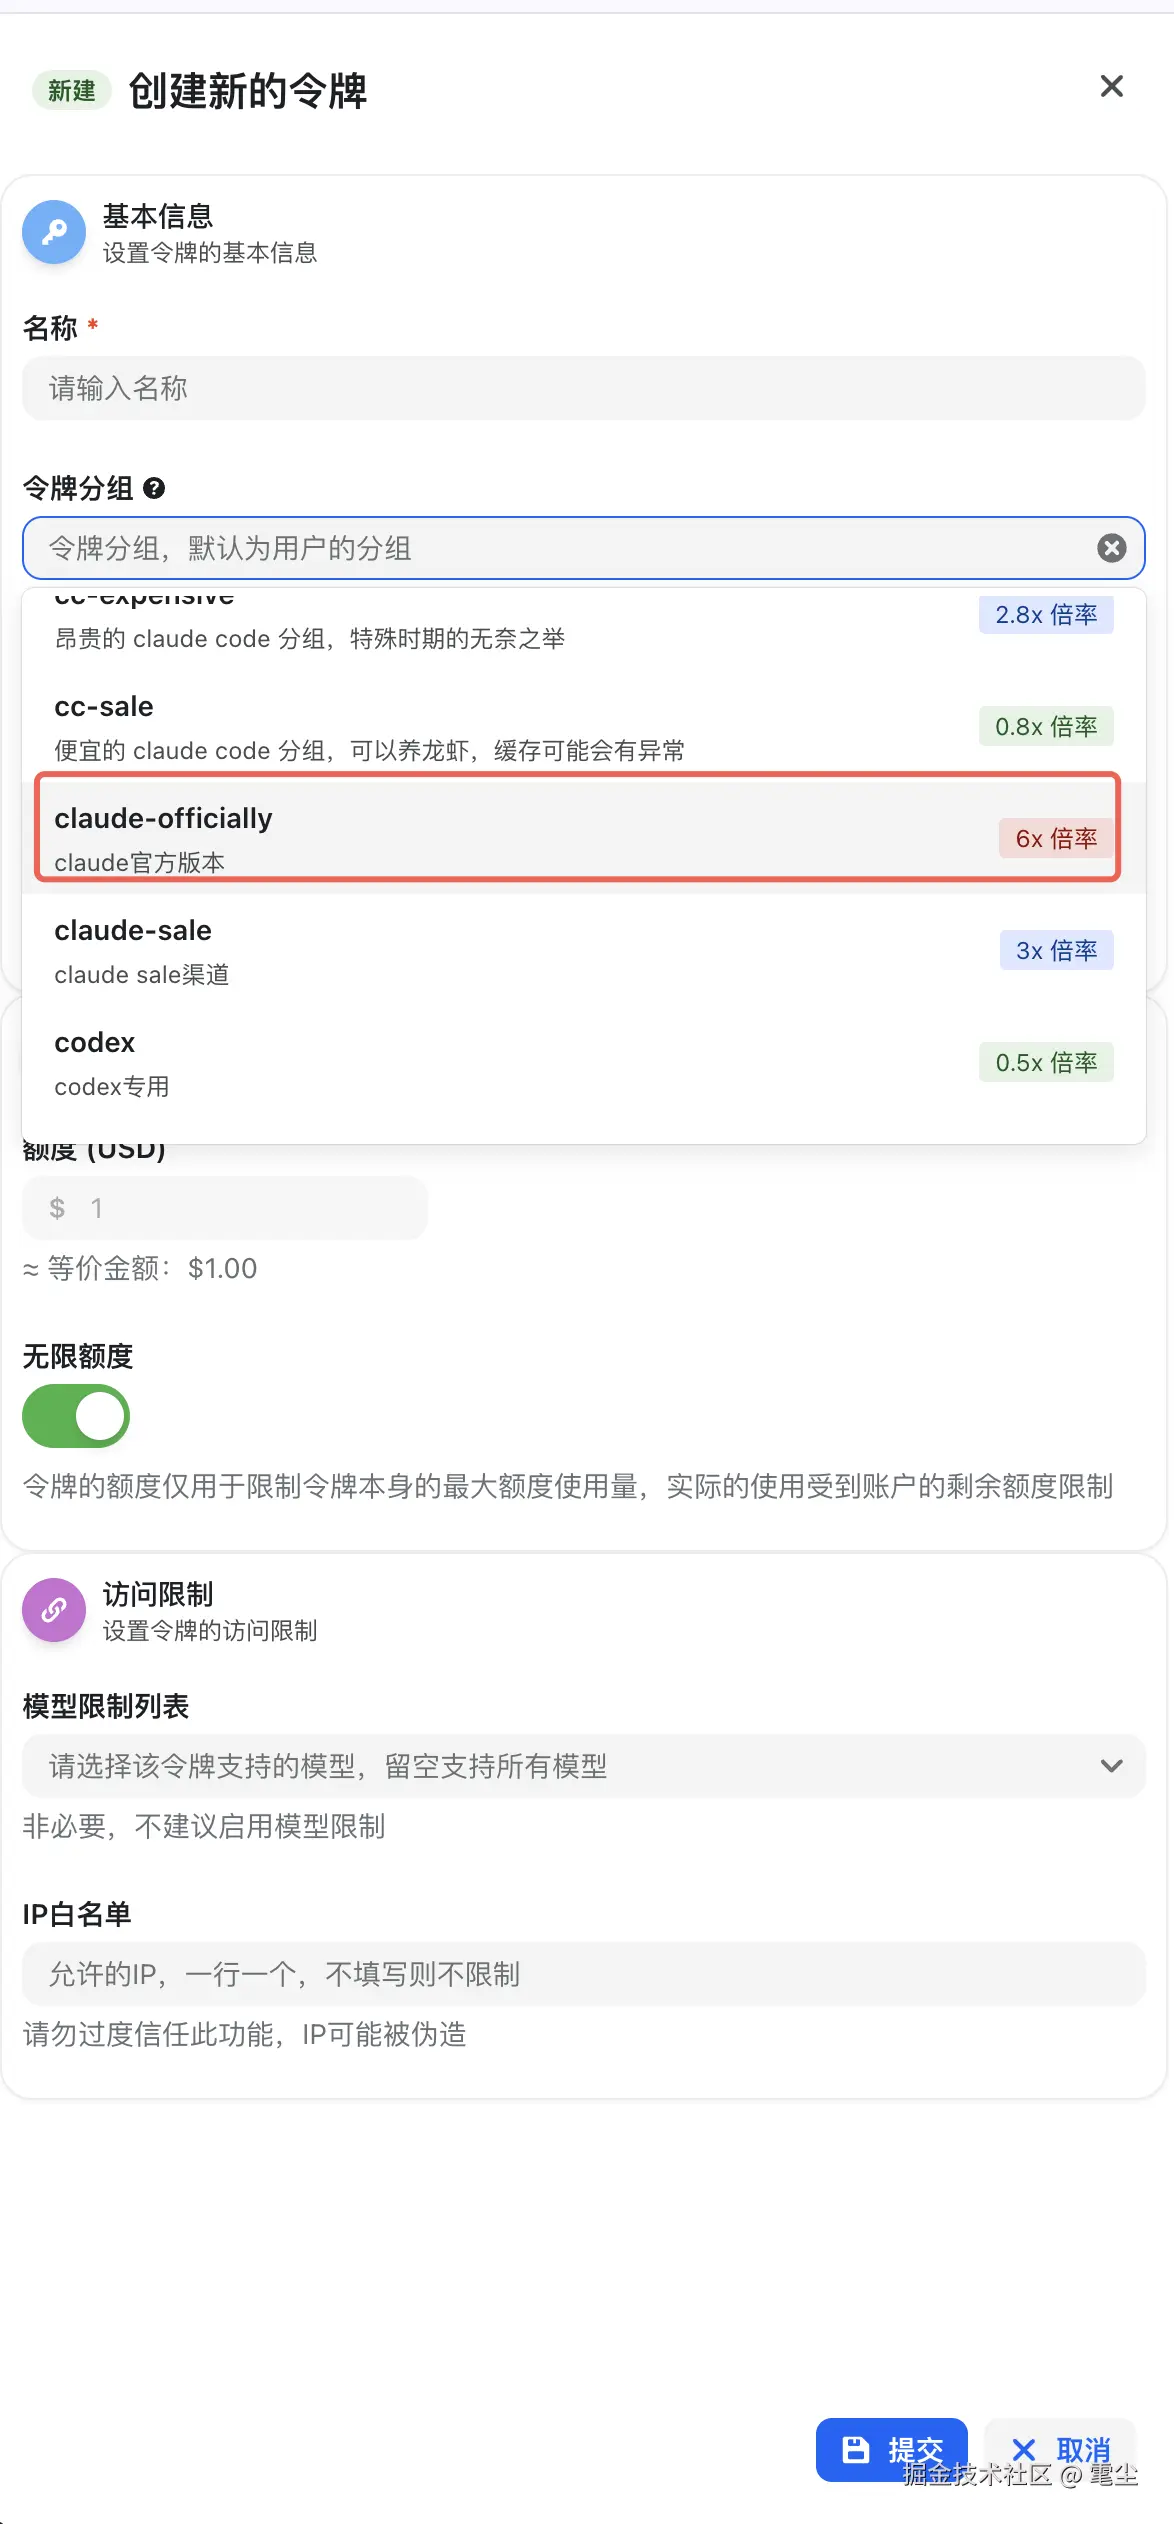Open the 令牌分组 selection box
Viewport: 1174px width, 2524px height.
(584, 548)
